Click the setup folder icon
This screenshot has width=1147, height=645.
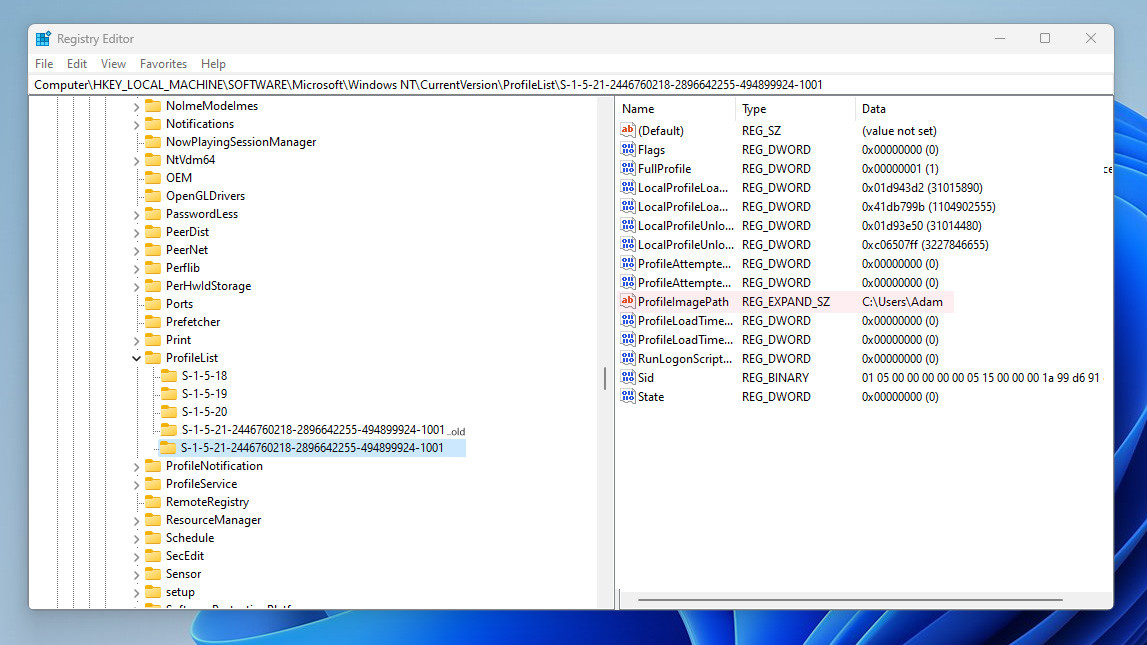pos(153,592)
